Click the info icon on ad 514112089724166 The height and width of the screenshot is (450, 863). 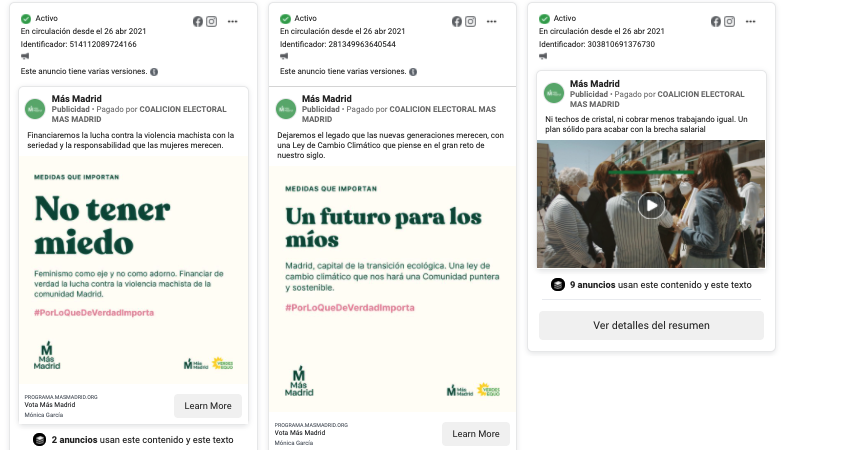point(154,72)
